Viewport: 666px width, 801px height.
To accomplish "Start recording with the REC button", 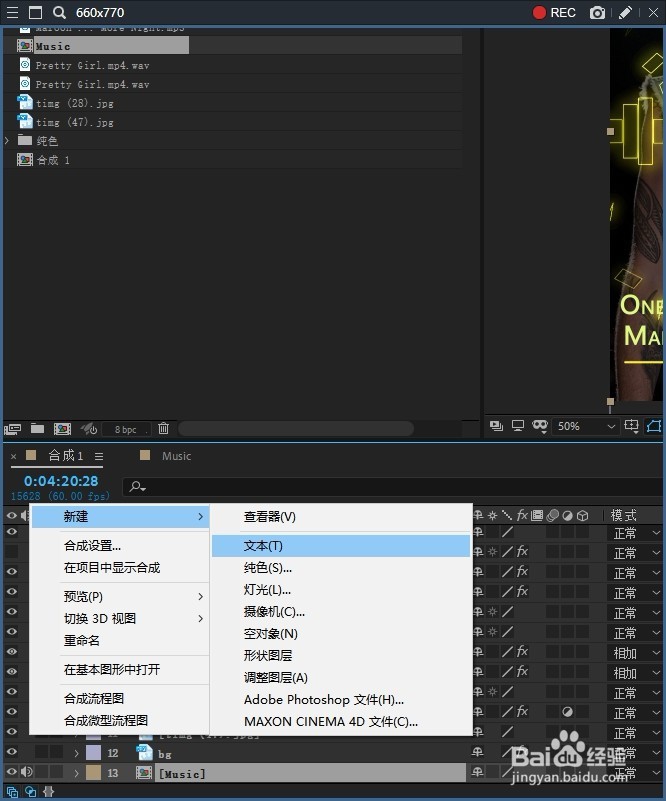I will [x=554, y=13].
